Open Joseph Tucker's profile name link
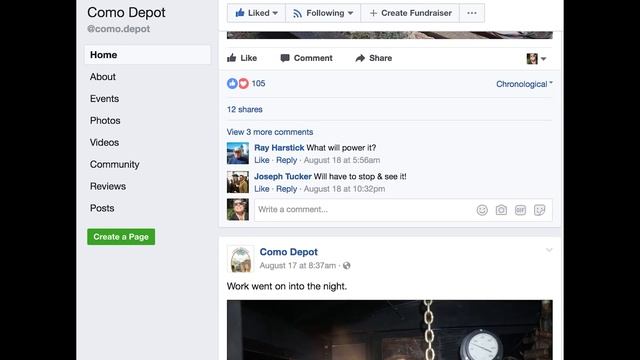The image size is (640, 360). [283, 177]
